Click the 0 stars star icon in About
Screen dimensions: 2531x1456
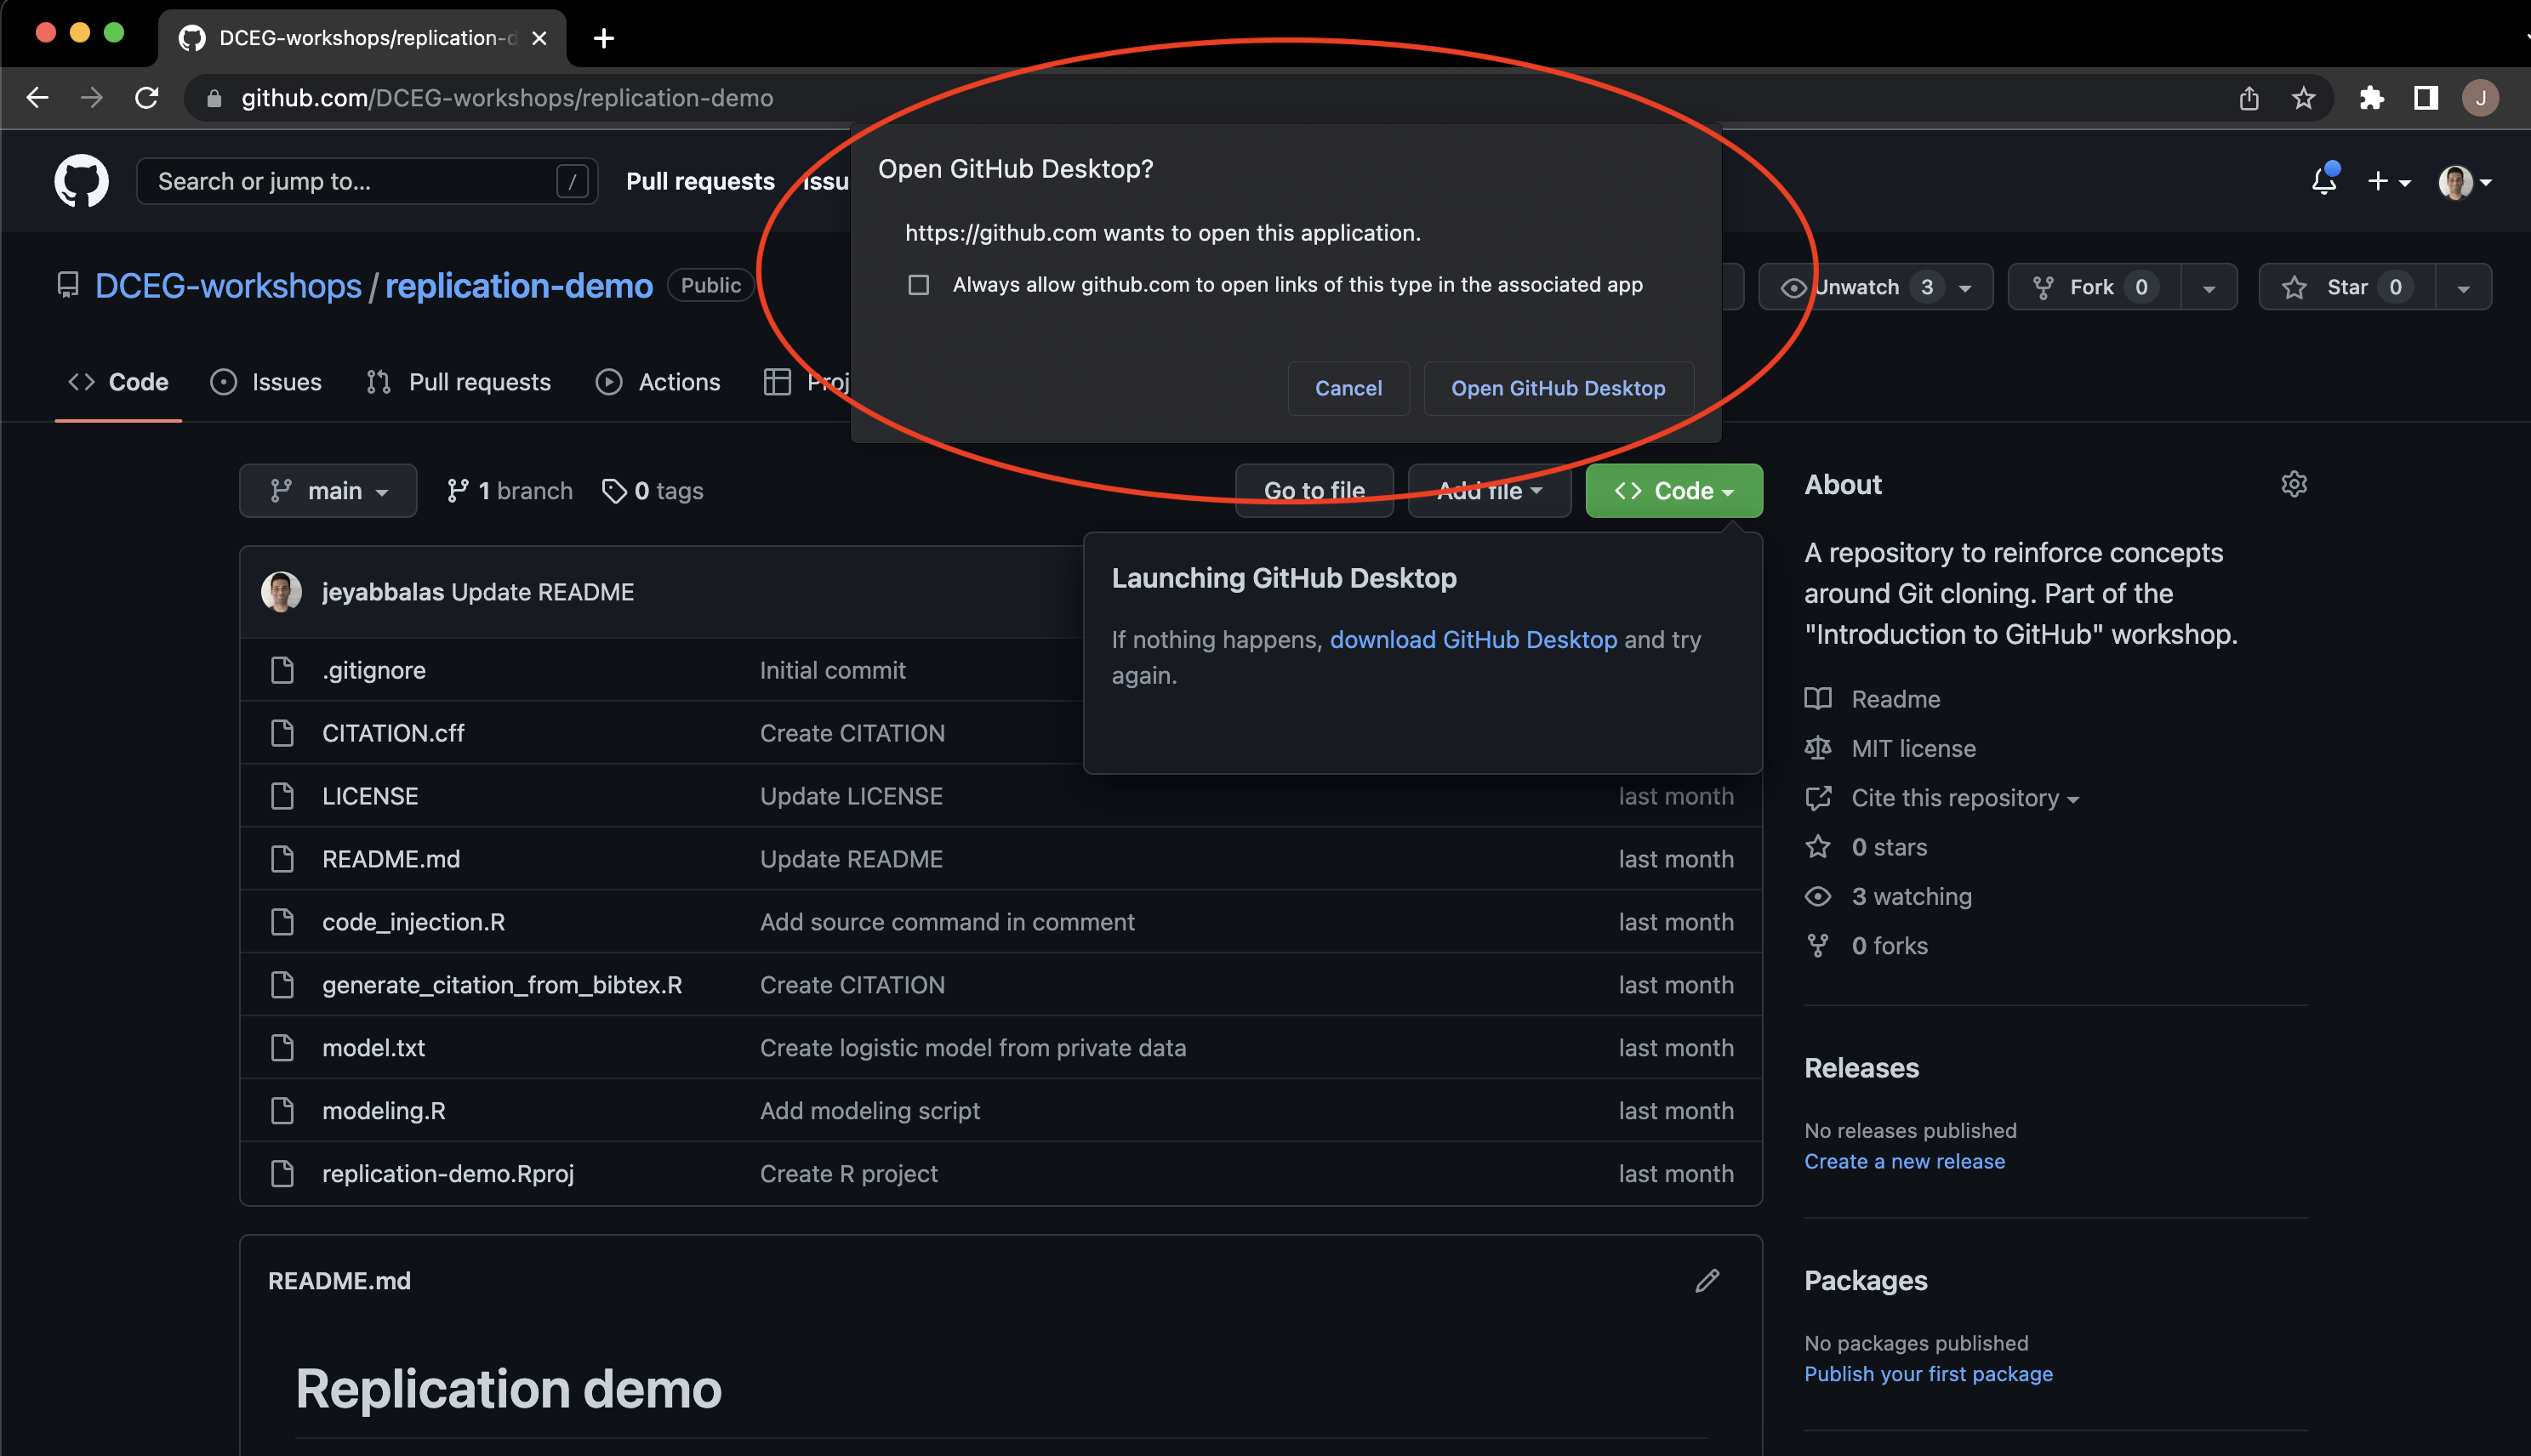tap(1818, 847)
